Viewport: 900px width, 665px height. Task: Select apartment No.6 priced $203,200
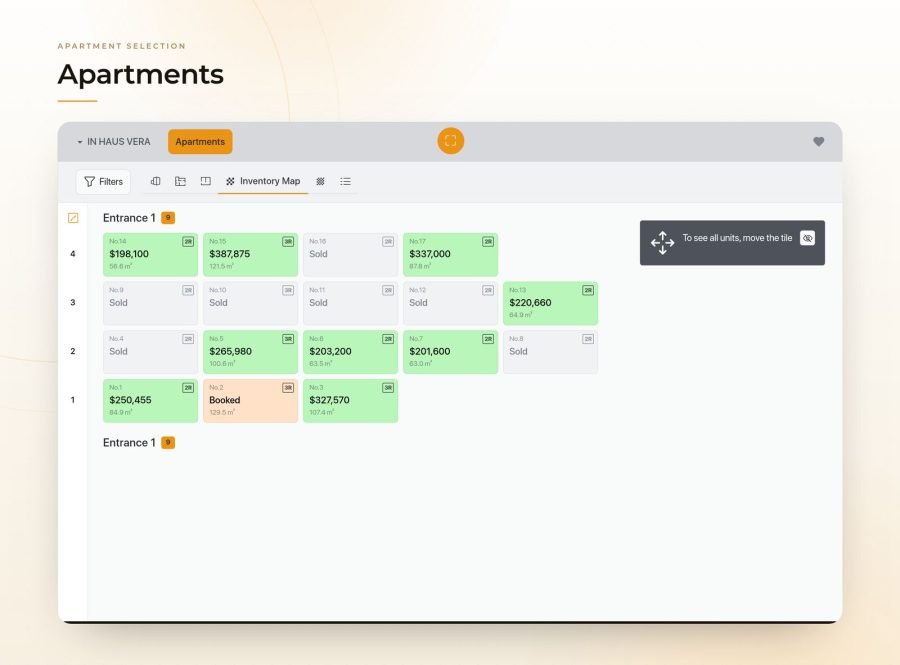[x=350, y=352]
